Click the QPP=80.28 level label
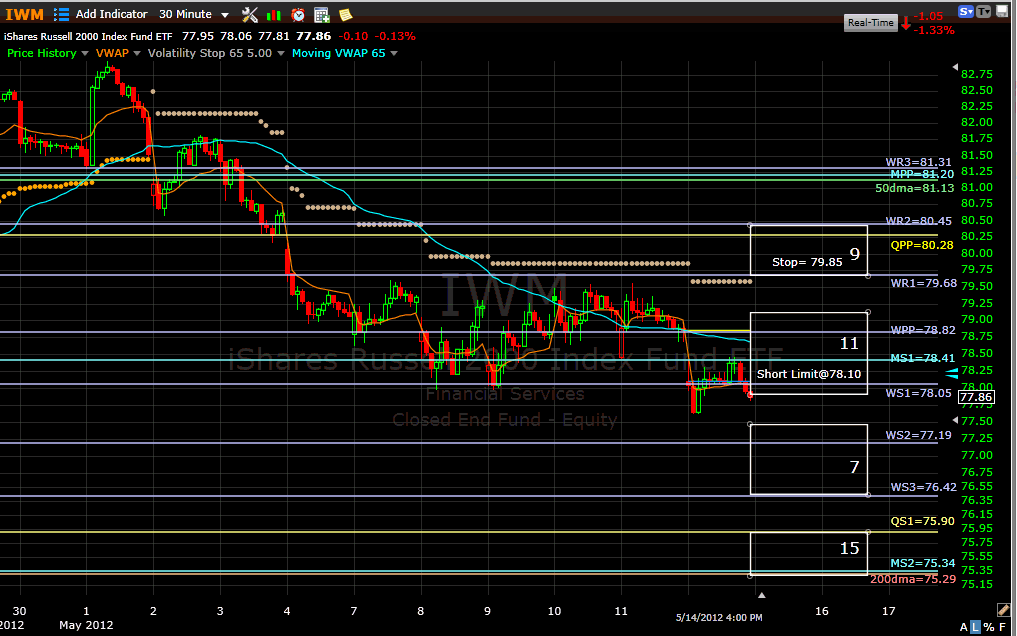Image resolution: width=1017 pixels, height=636 pixels. pyautogui.click(x=922, y=245)
